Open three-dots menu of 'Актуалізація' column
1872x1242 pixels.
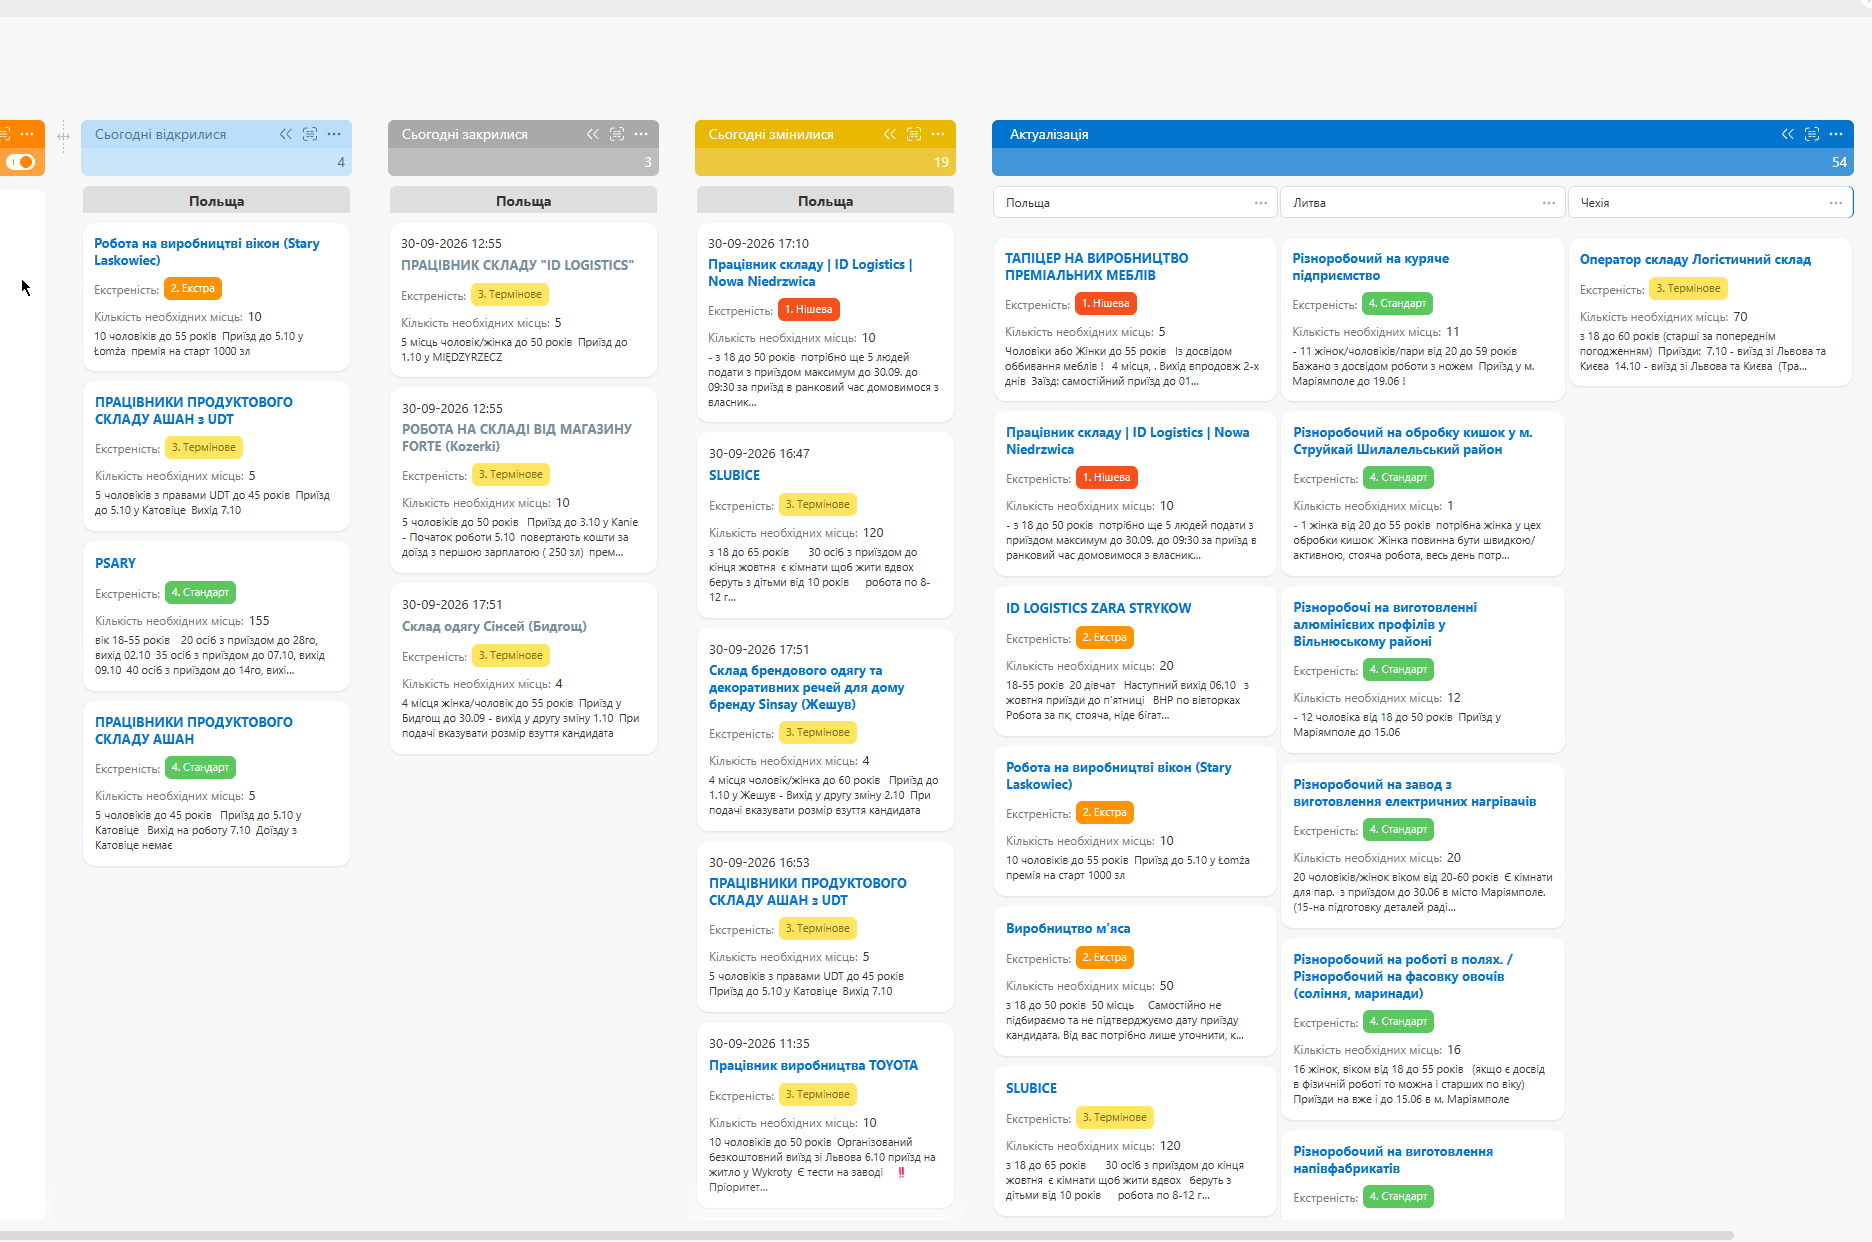click(x=1836, y=134)
